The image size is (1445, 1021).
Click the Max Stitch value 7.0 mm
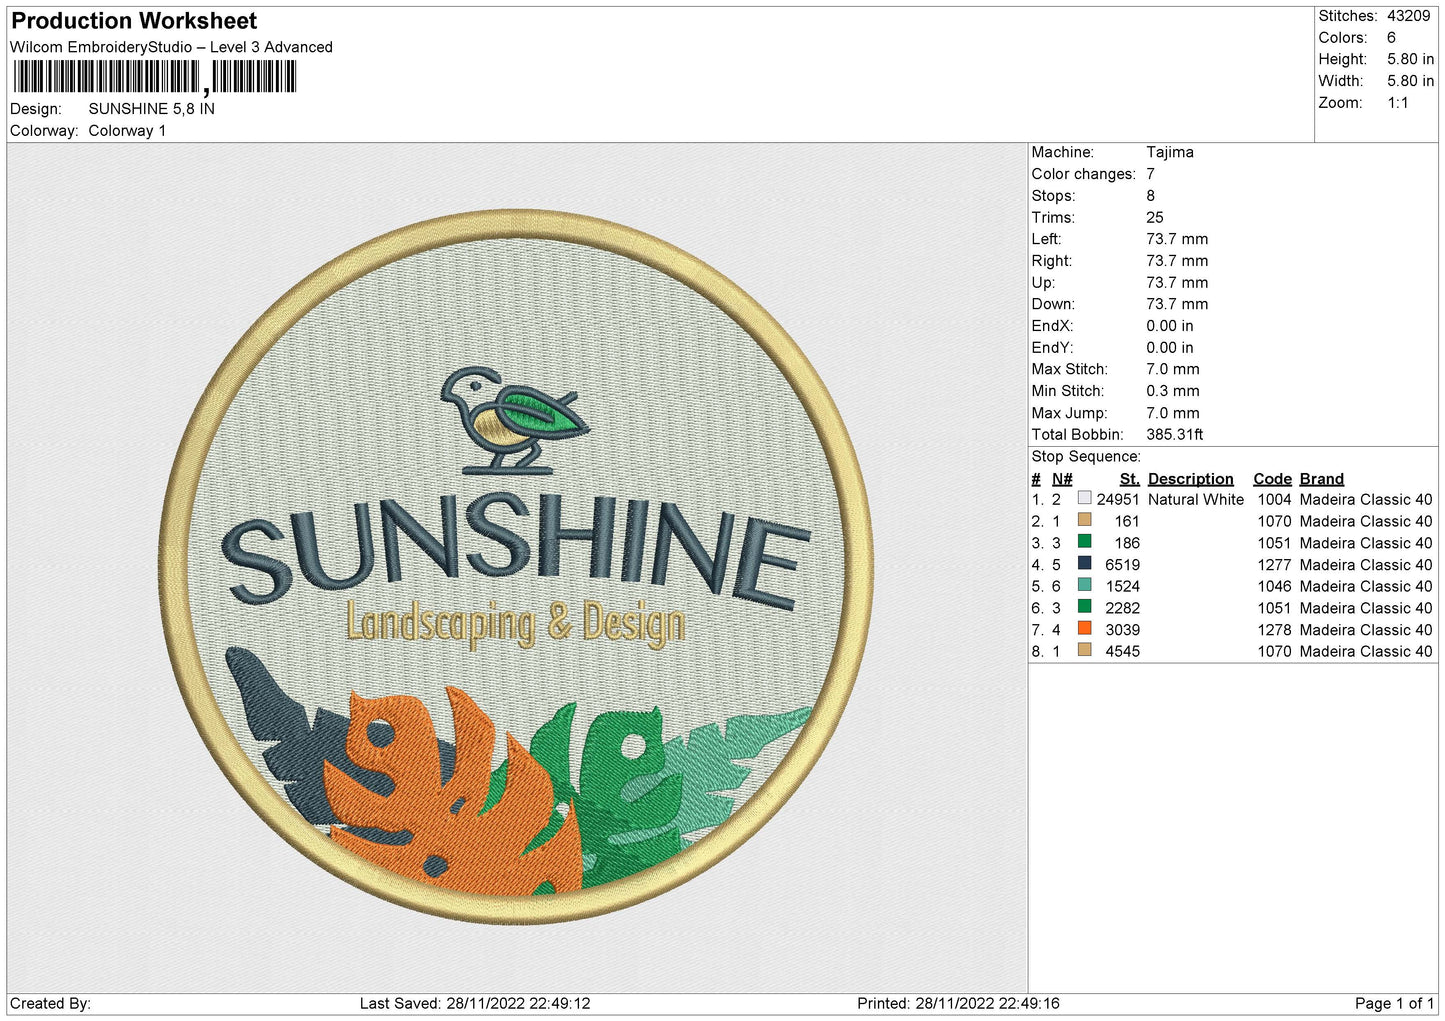click(1173, 369)
